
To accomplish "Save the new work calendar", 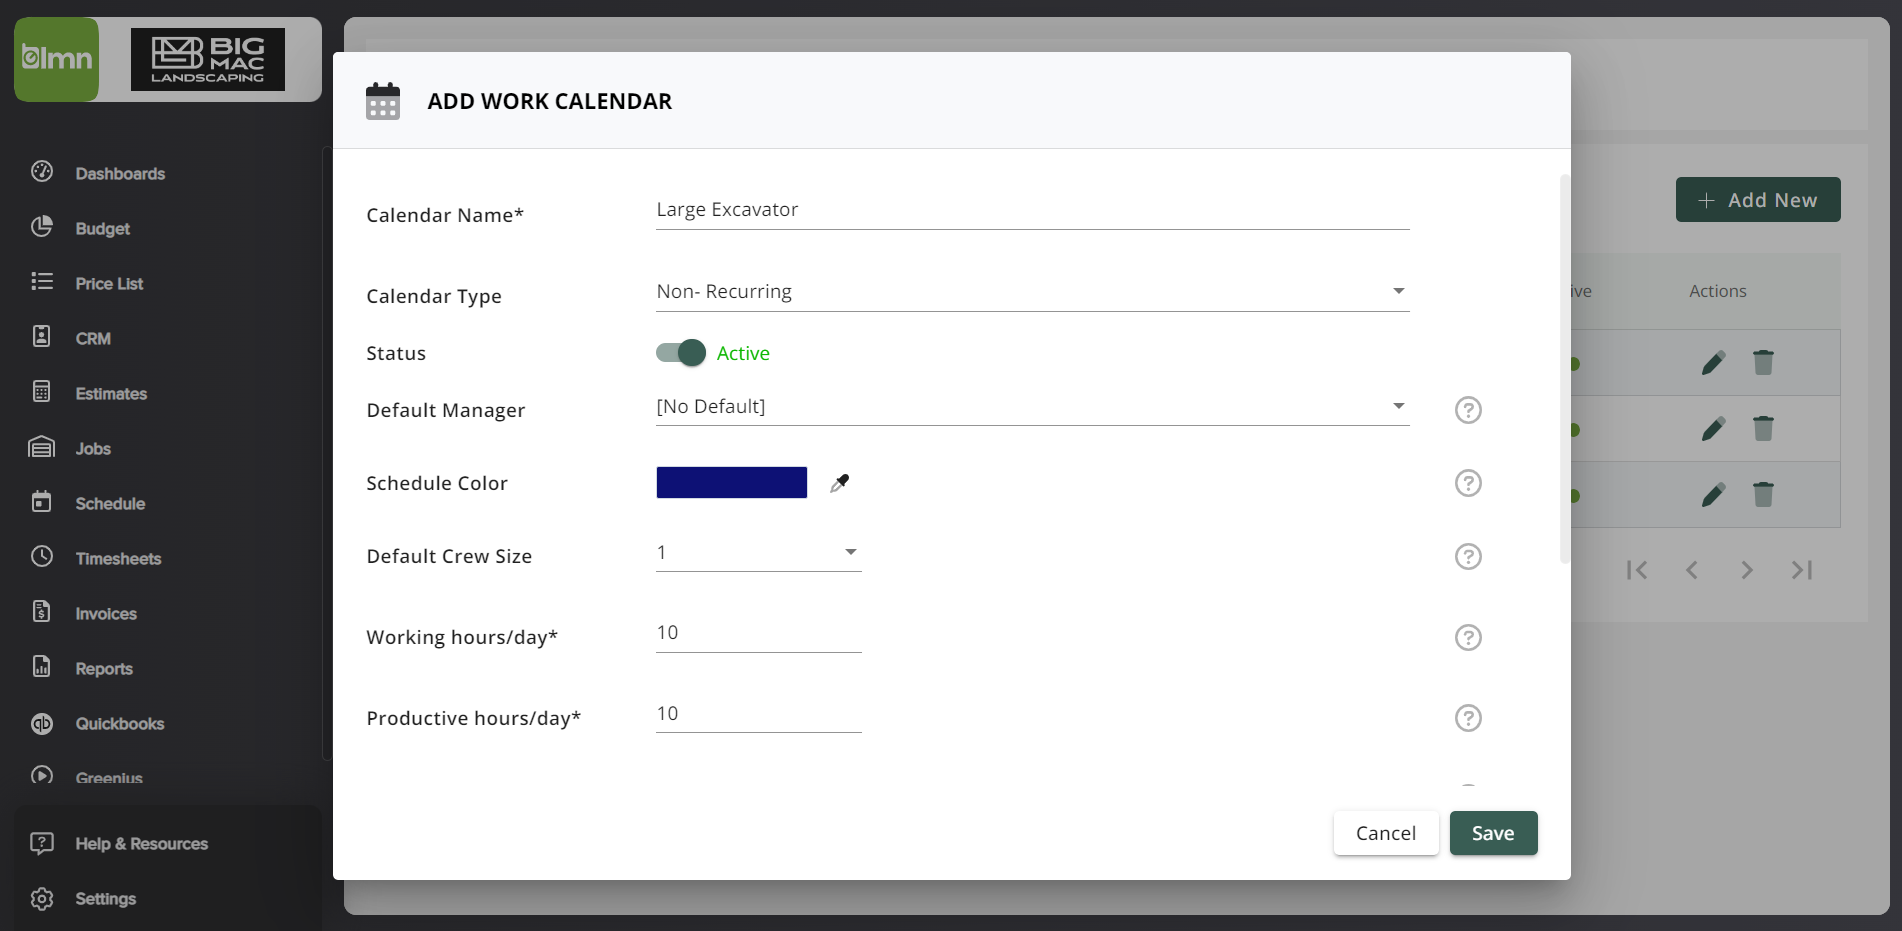I will pyautogui.click(x=1493, y=833).
